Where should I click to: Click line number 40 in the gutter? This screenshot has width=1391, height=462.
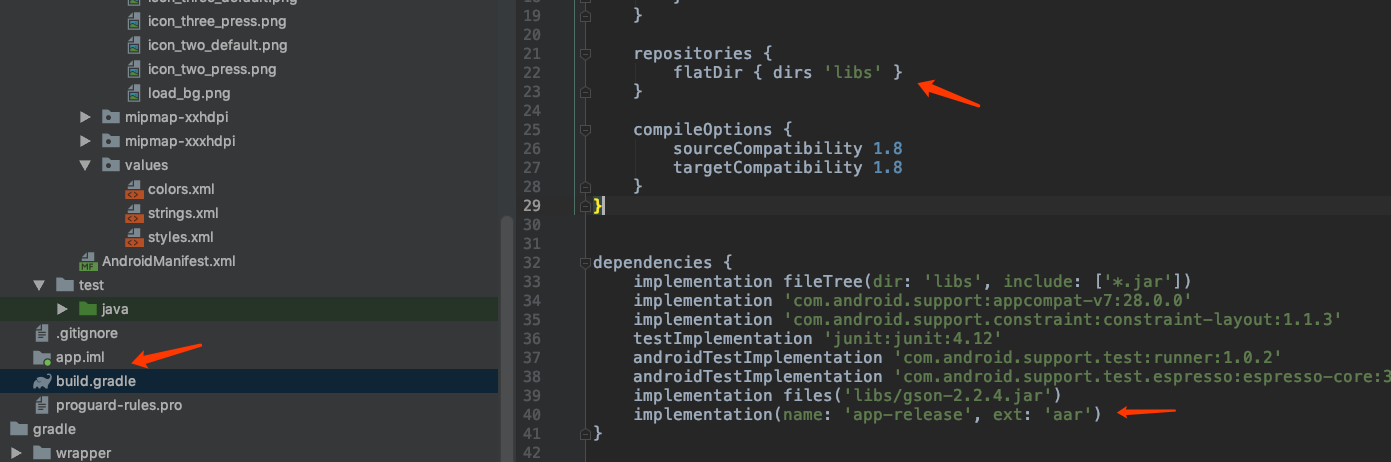tap(531, 415)
